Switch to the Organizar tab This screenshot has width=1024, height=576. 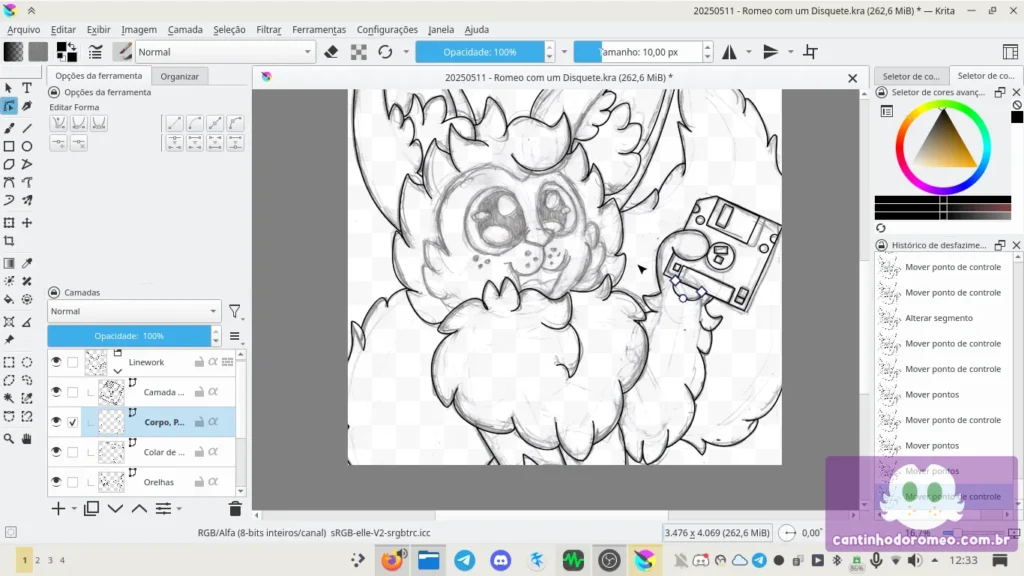[x=180, y=76]
